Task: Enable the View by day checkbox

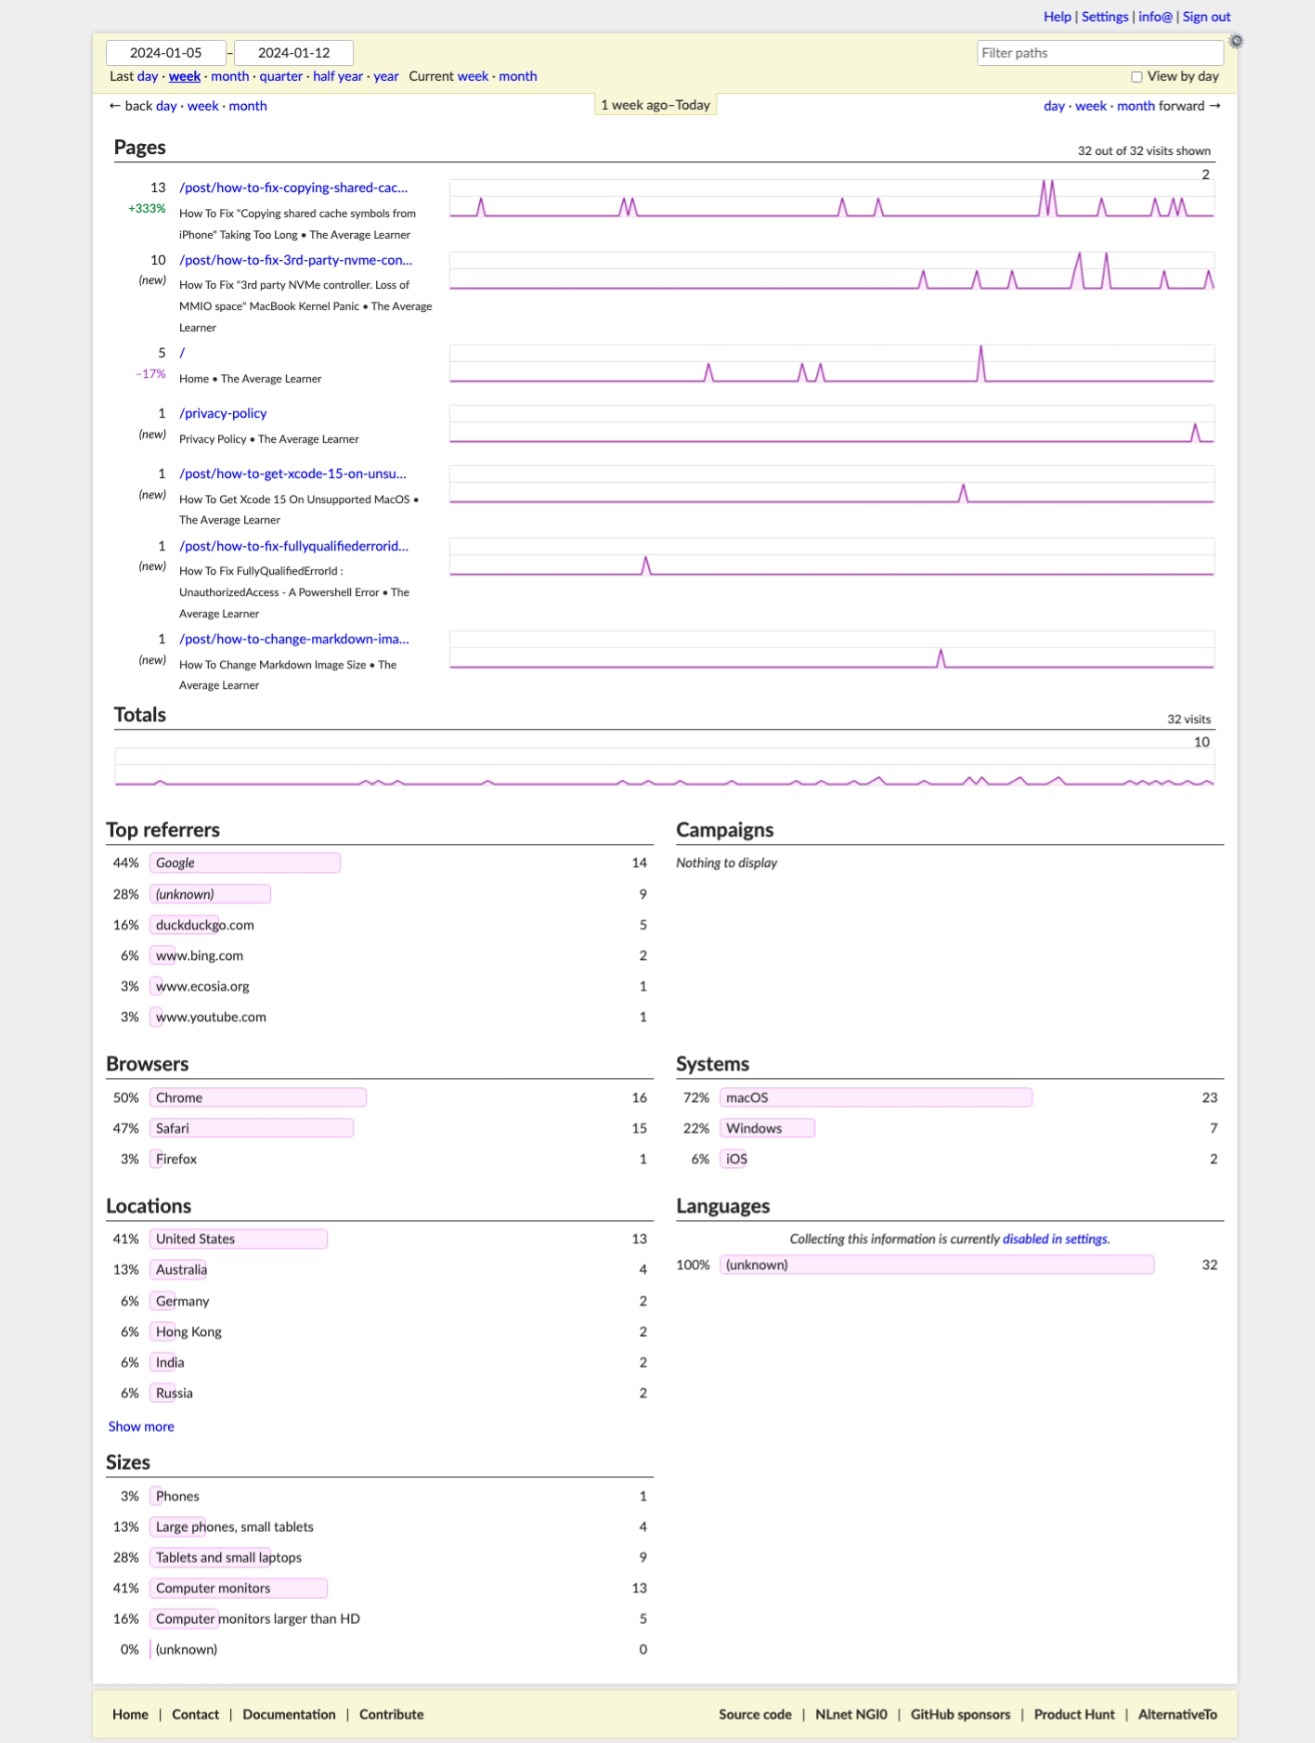Action: (x=1136, y=77)
